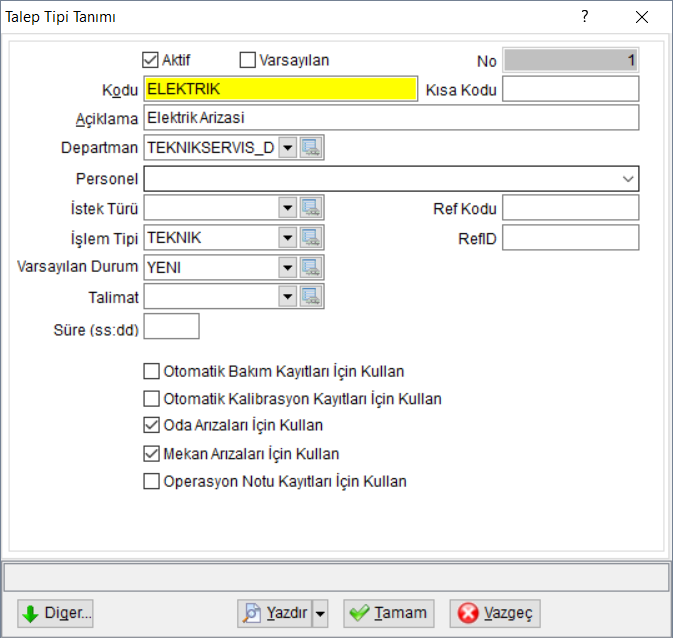Enable Operasyon Notu Kayıtları İçin Kullan
This screenshot has width=673, height=638.
[x=151, y=481]
